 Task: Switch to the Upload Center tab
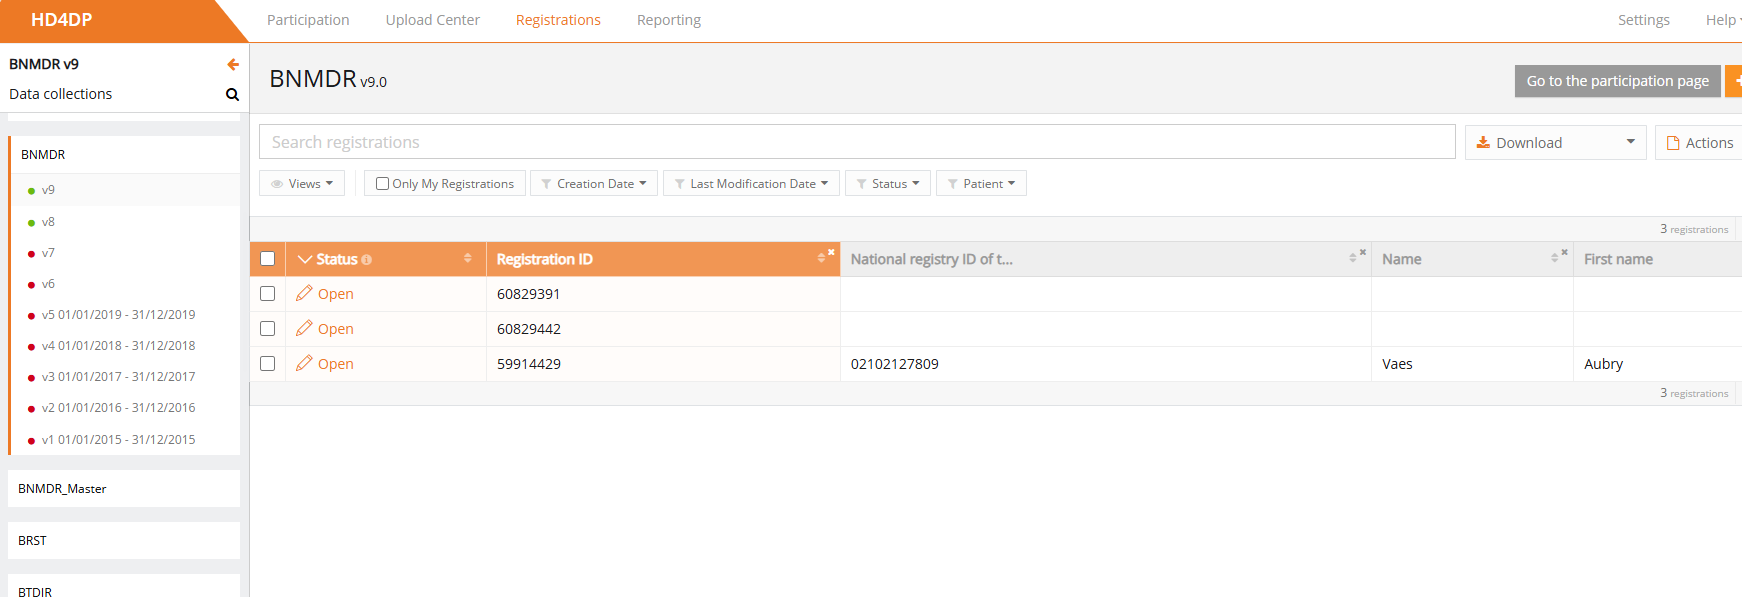432,20
